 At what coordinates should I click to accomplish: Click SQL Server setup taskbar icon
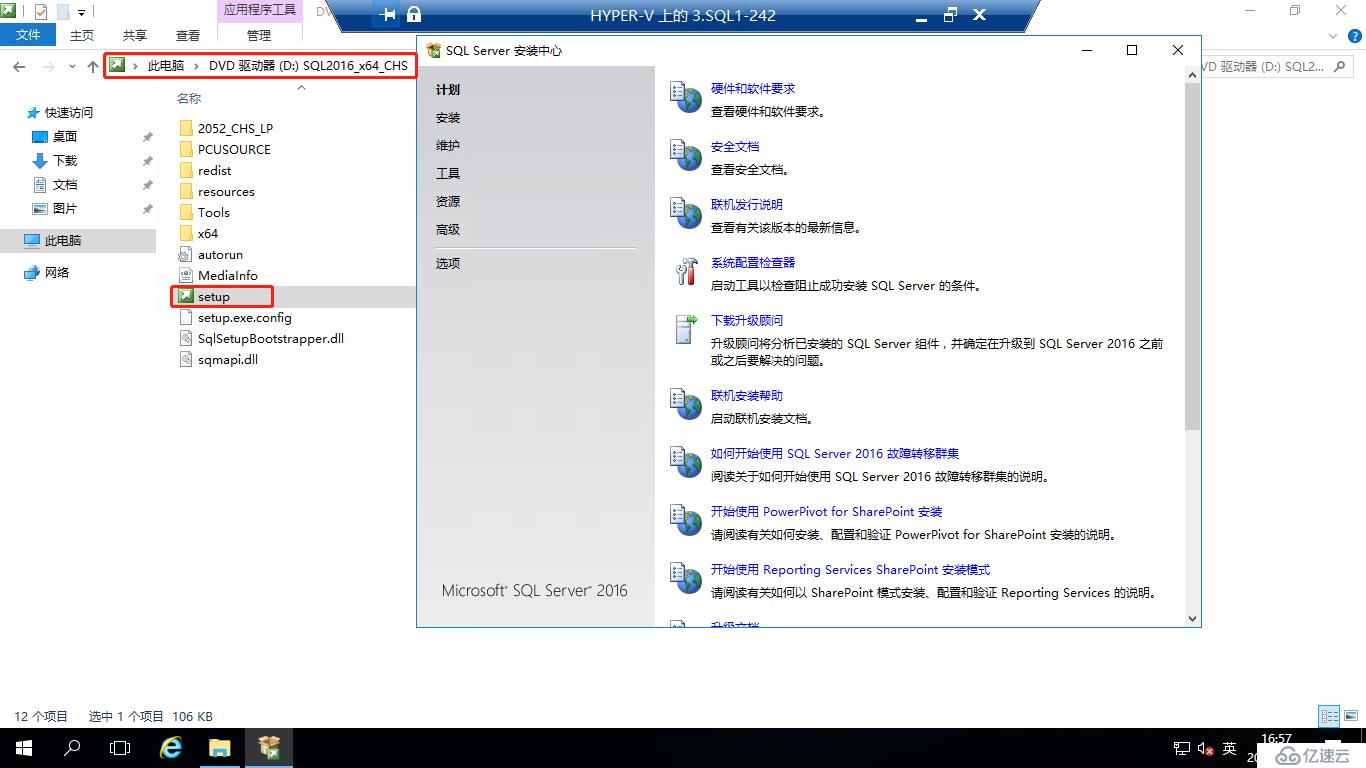(x=268, y=748)
